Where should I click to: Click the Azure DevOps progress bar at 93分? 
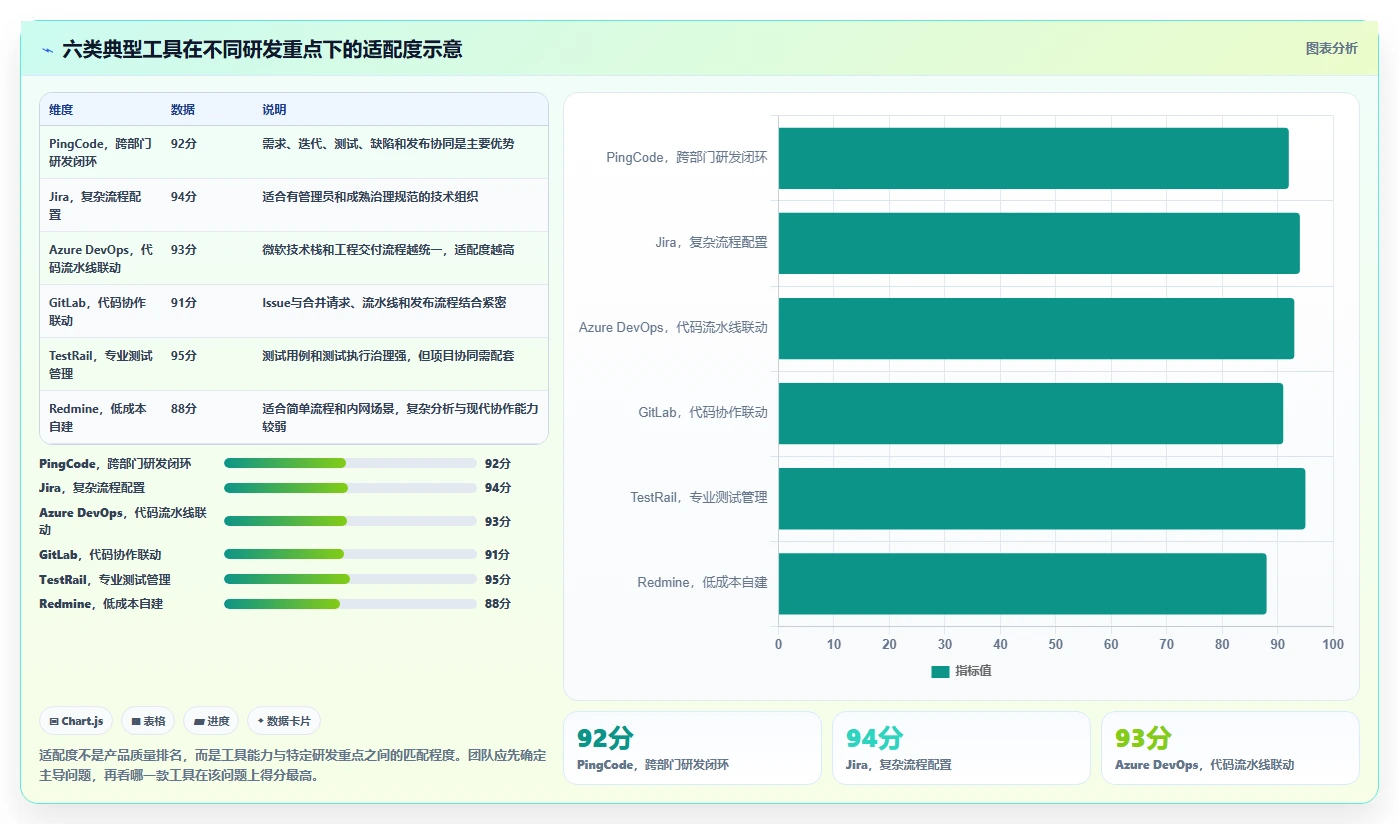pyautogui.click(x=350, y=521)
